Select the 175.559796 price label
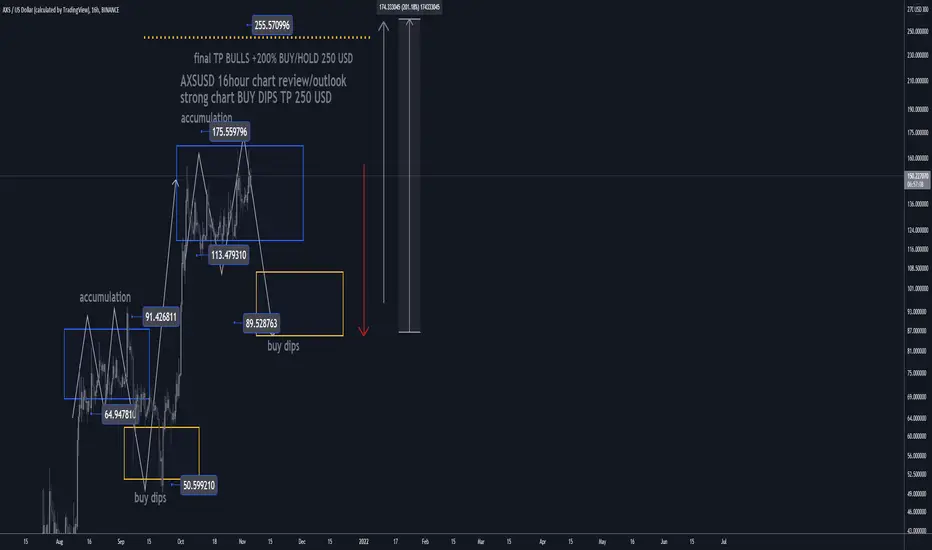The image size is (932, 550). click(229, 132)
